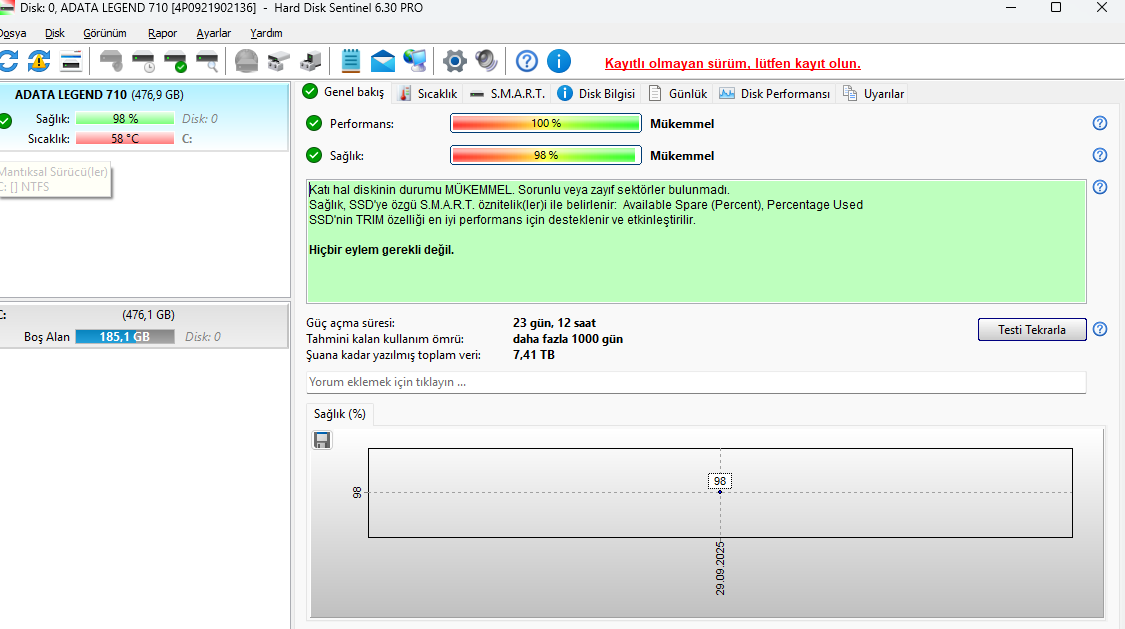Click the comment field 'Yorum eklemek için tıklayın'

696,382
